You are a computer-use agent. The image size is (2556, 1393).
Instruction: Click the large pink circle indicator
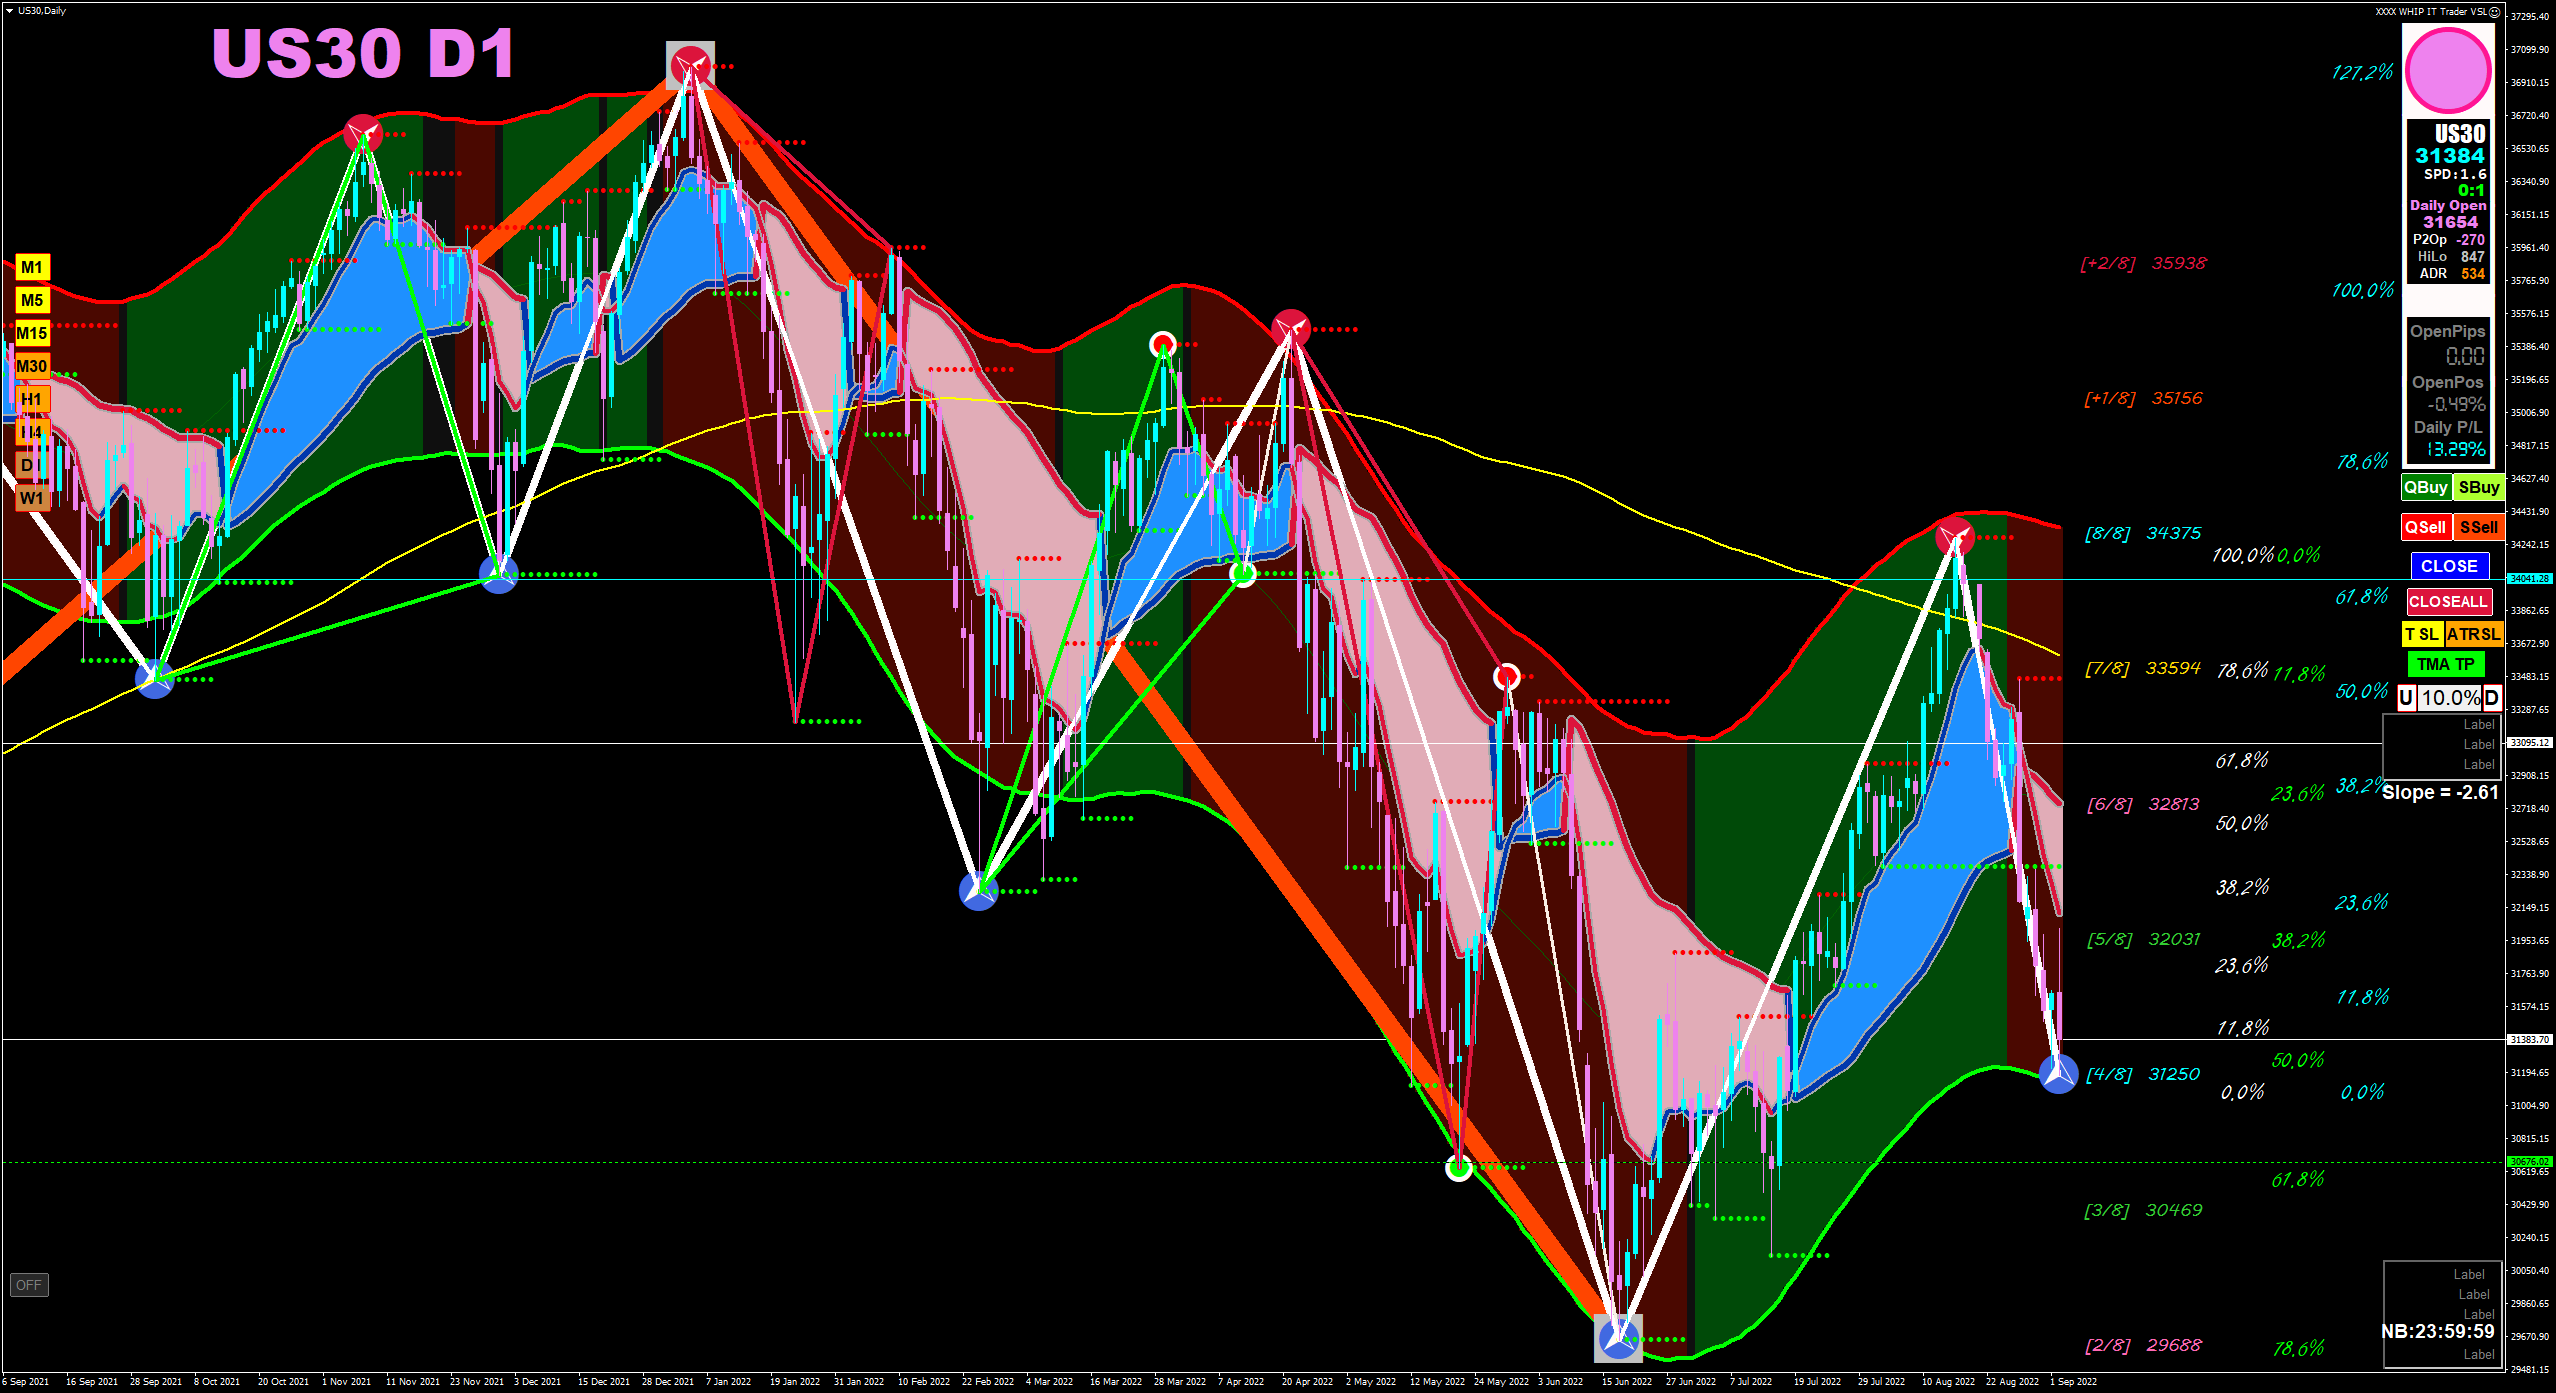[2447, 70]
